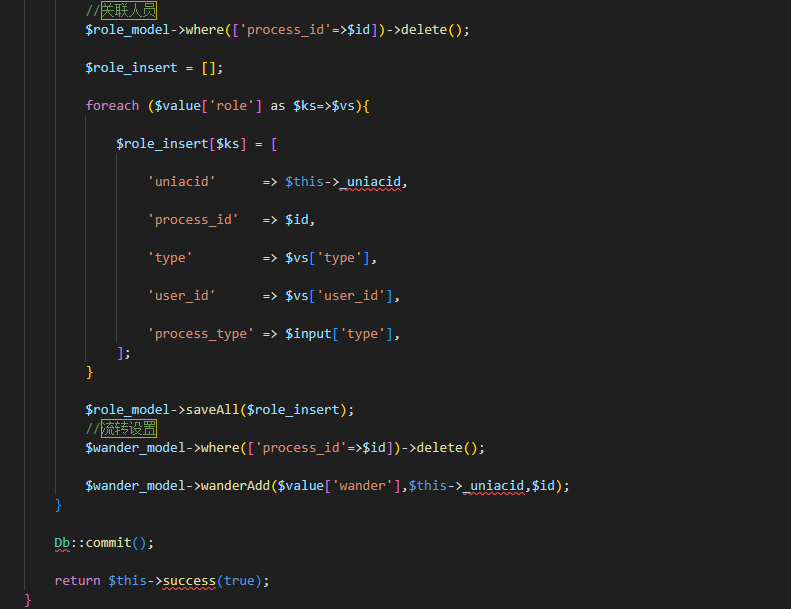Click the final pink closing brace
The height and width of the screenshot is (609, 791).
click(28, 600)
